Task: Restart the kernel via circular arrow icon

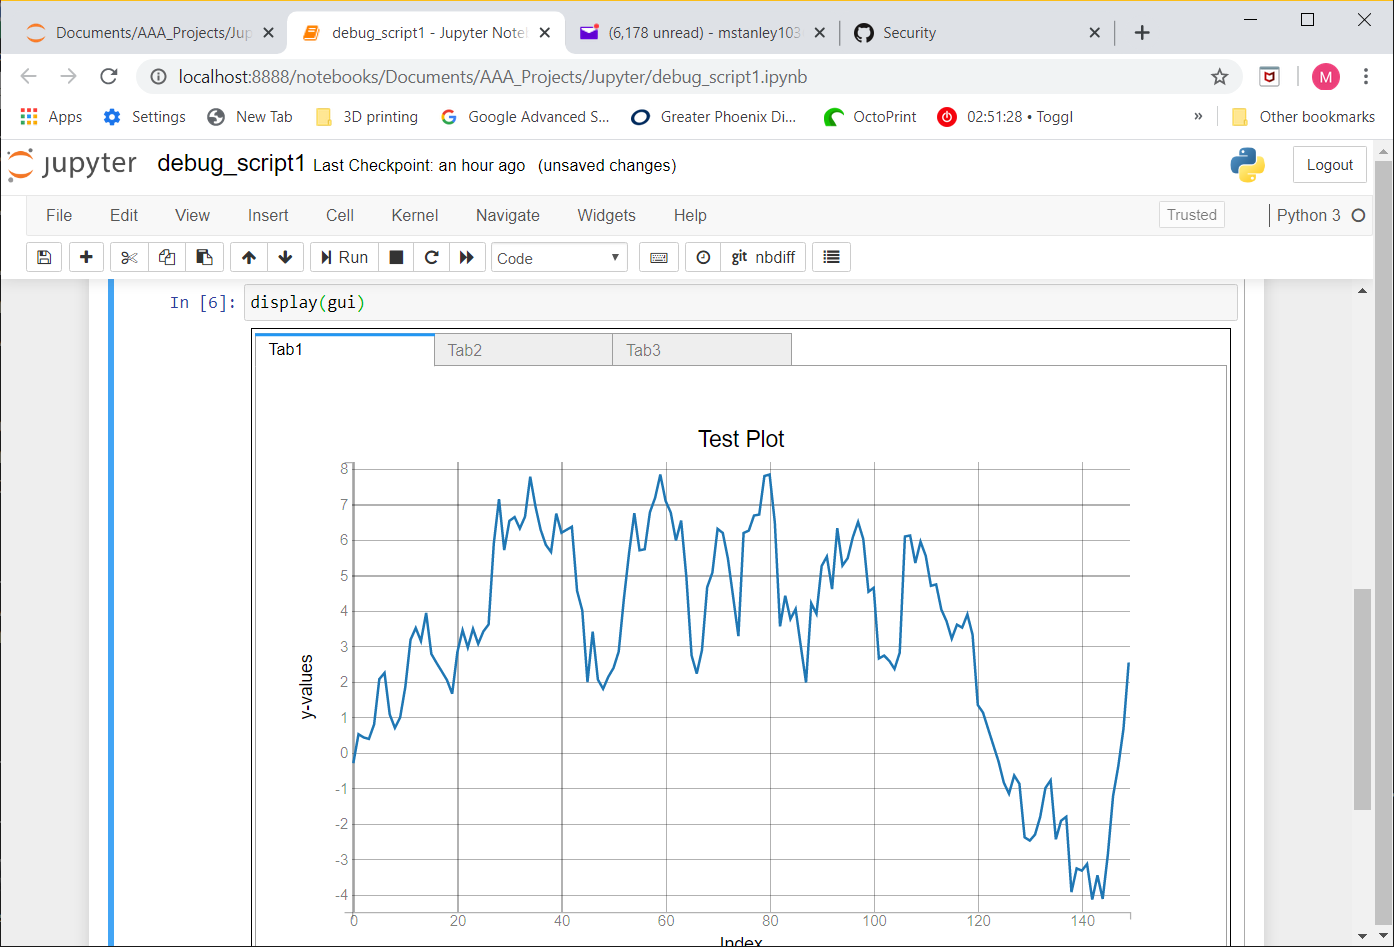Action: [431, 257]
